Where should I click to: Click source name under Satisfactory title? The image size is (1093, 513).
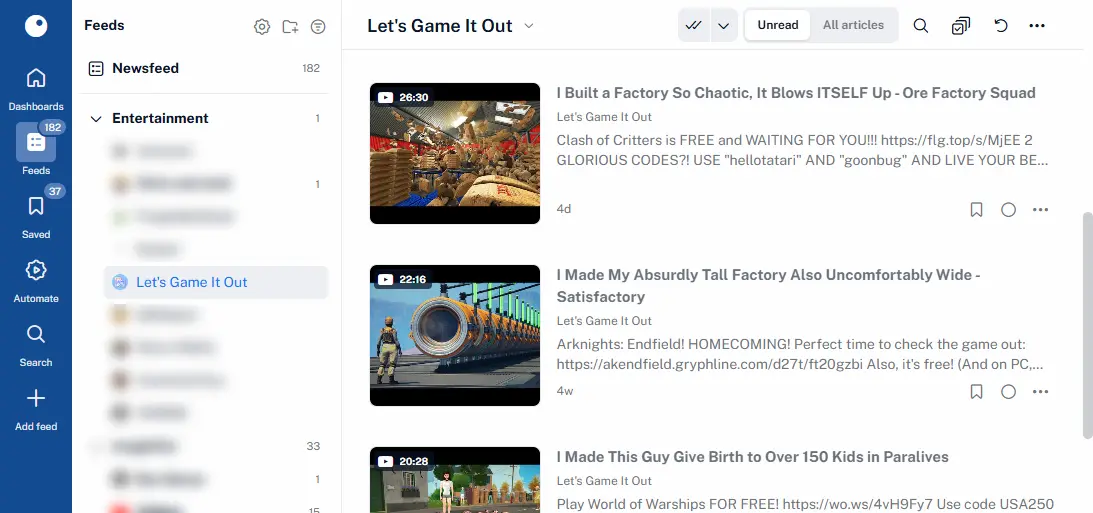(x=604, y=321)
